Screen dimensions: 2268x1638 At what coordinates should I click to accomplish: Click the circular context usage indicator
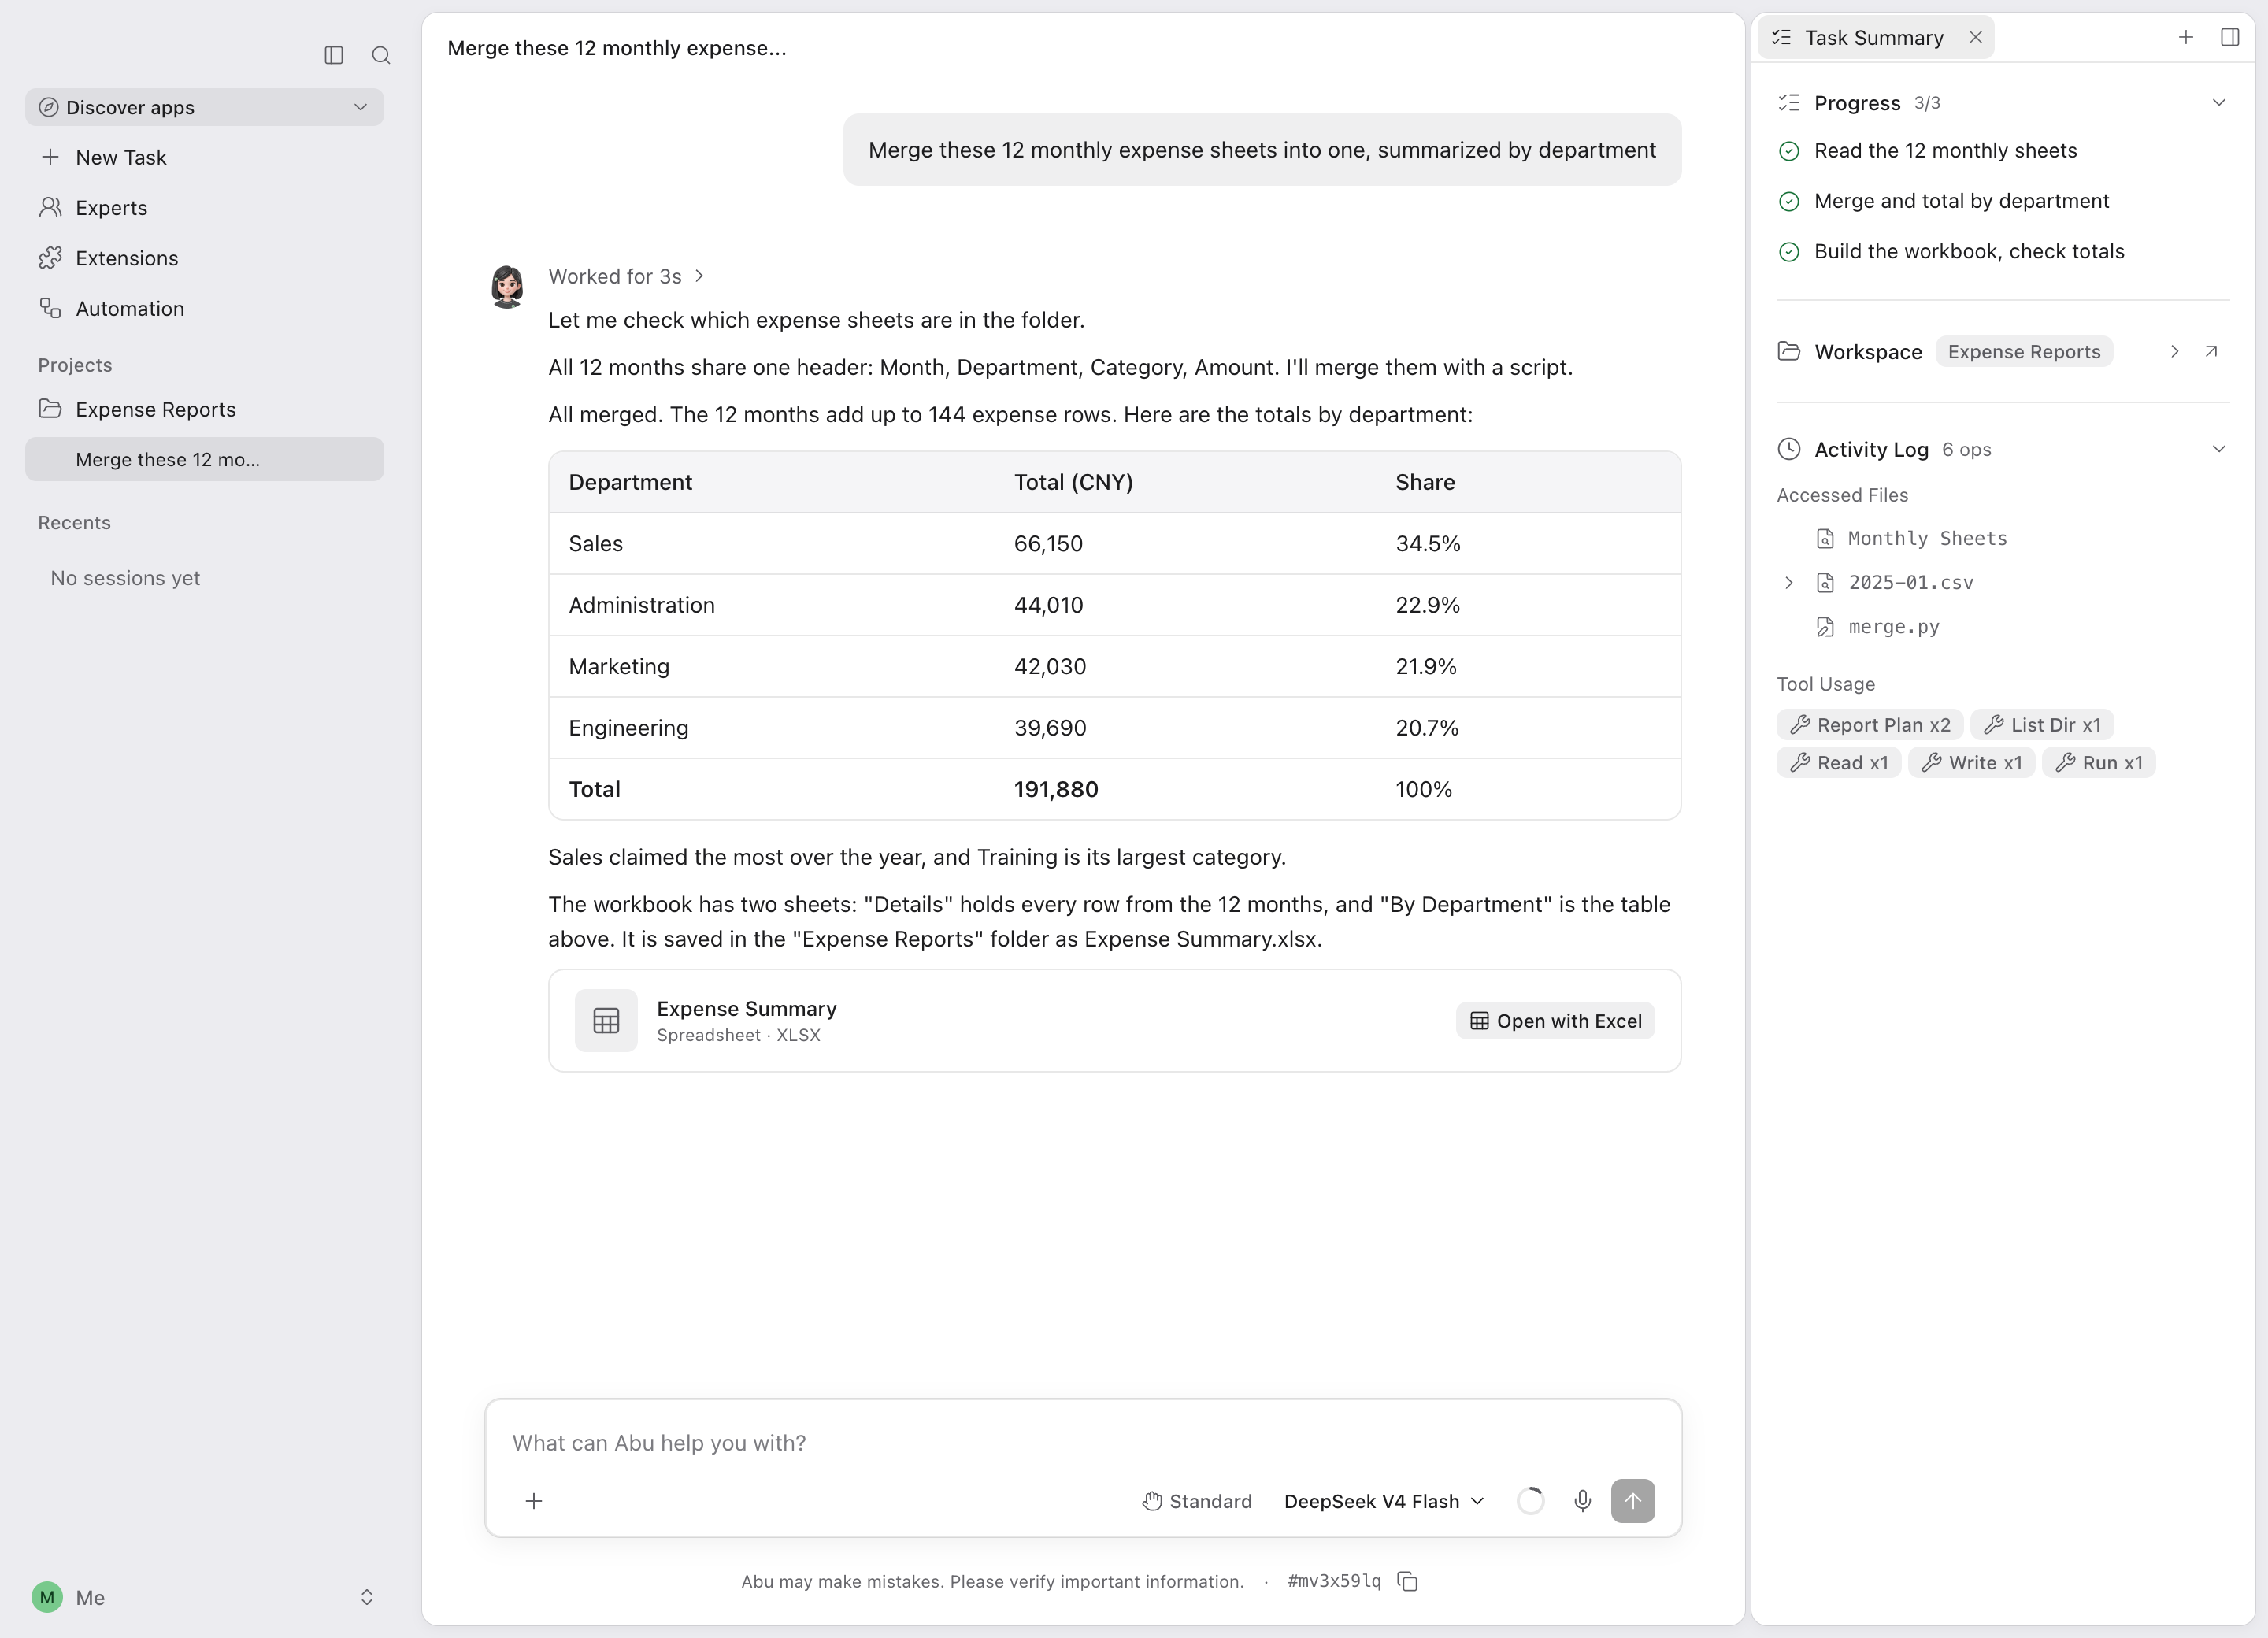(1530, 1500)
